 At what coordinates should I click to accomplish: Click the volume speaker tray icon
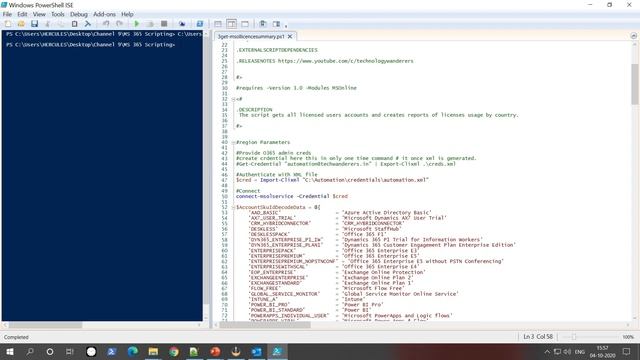[567, 351]
